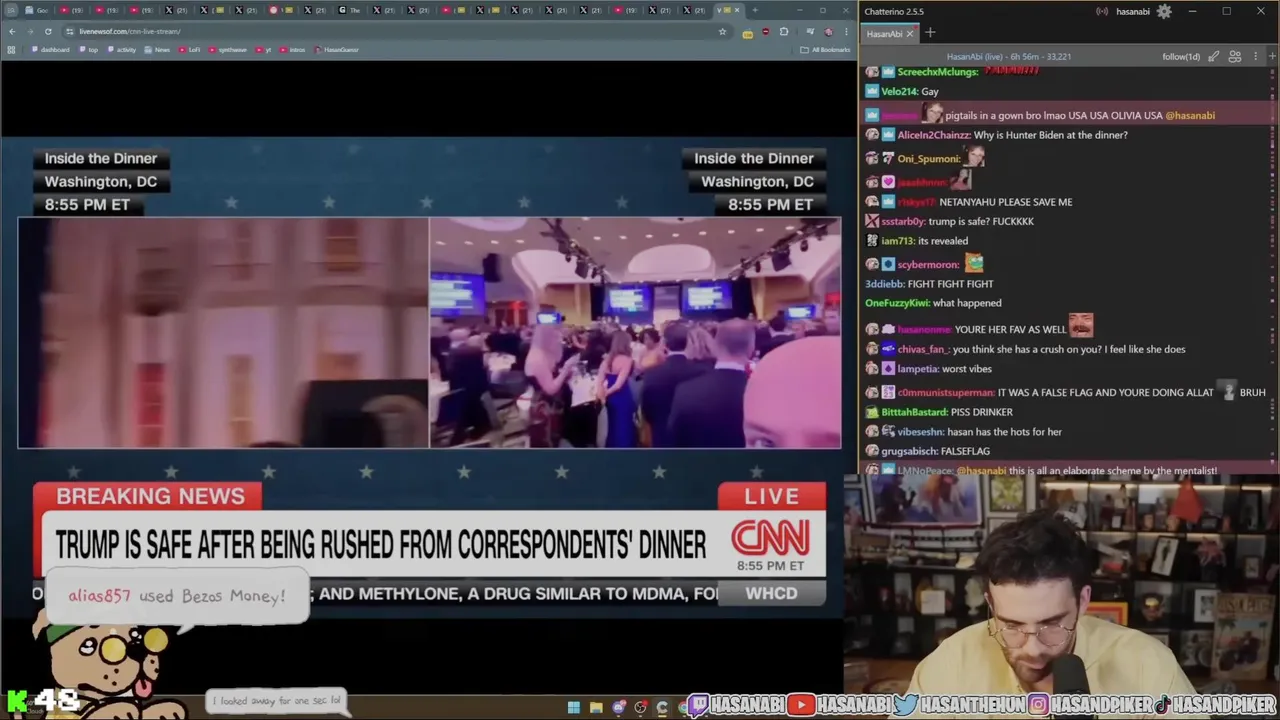The width and height of the screenshot is (1280, 720).
Task: Click the yellow extension icon in Chrome toolbar
Action: pos(747,32)
